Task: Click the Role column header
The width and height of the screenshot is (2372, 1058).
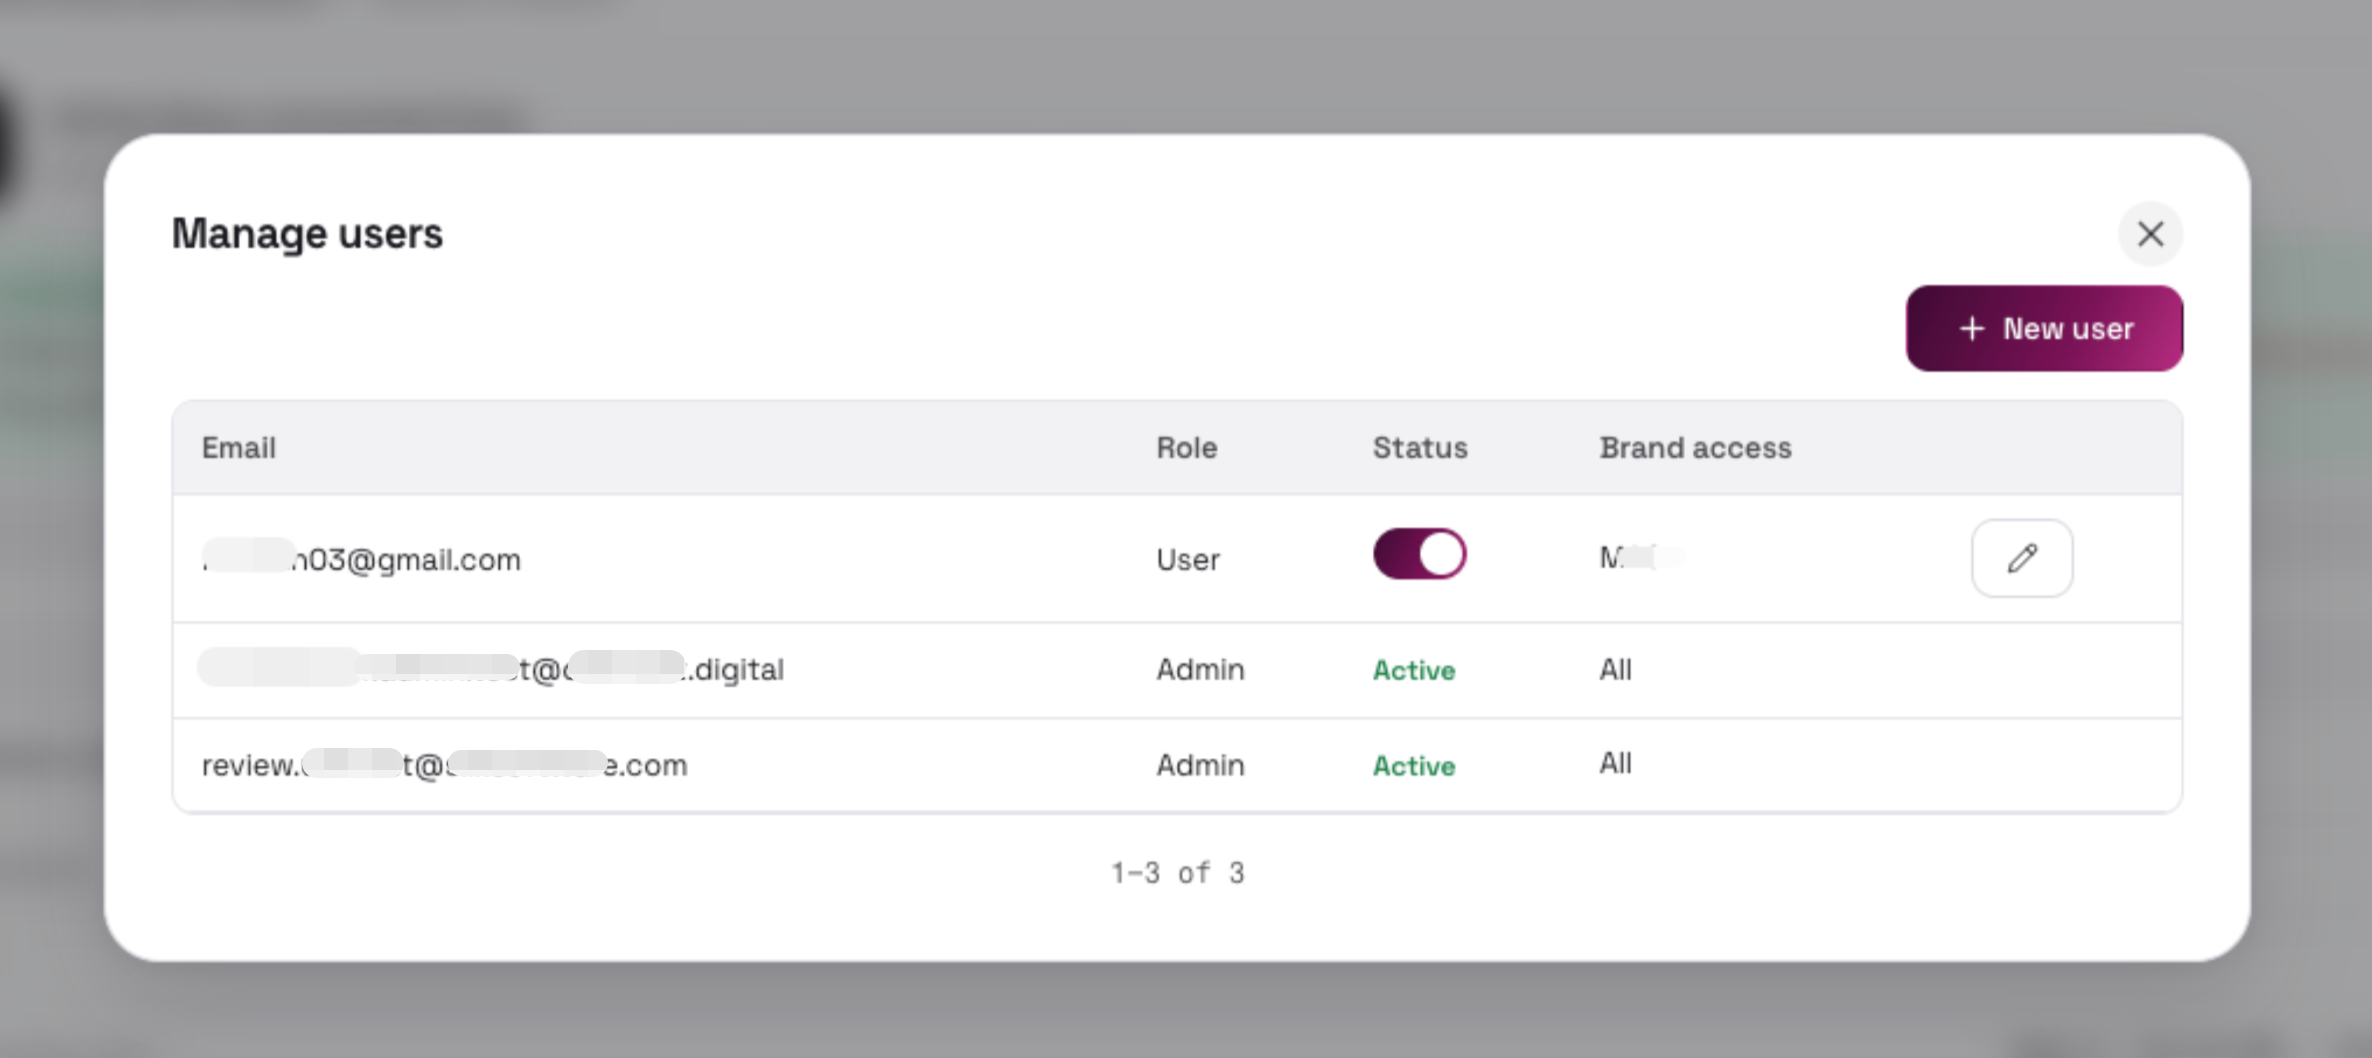Action: [1187, 447]
